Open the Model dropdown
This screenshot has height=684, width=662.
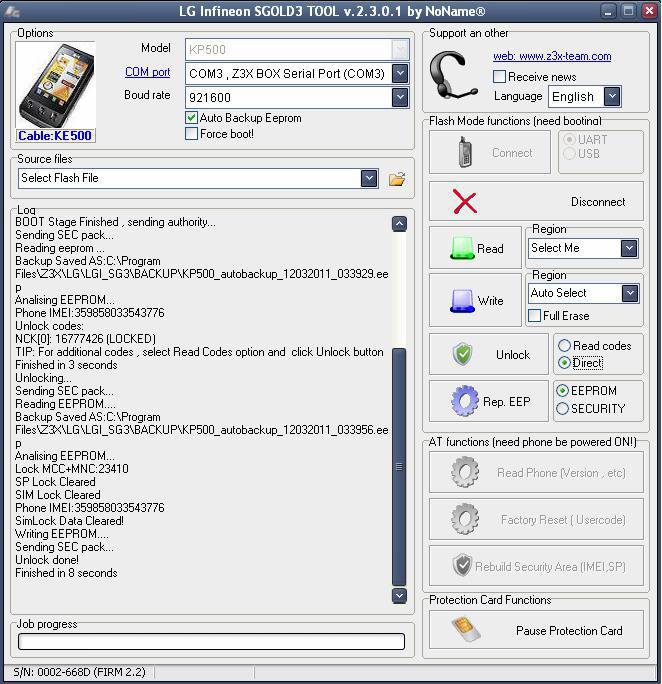[400, 49]
